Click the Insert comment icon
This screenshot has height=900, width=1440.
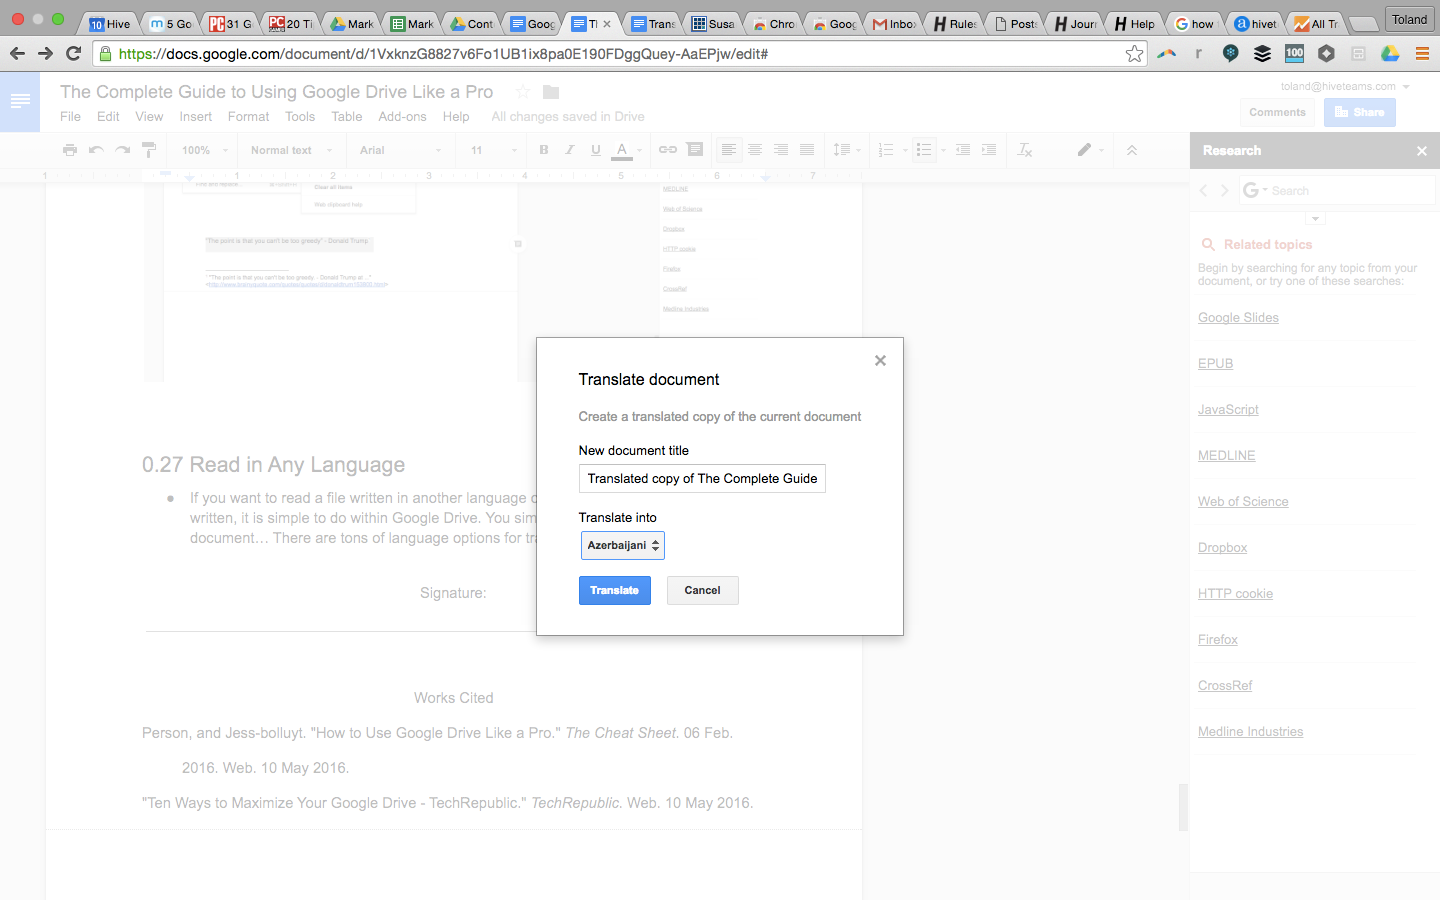(x=695, y=150)
